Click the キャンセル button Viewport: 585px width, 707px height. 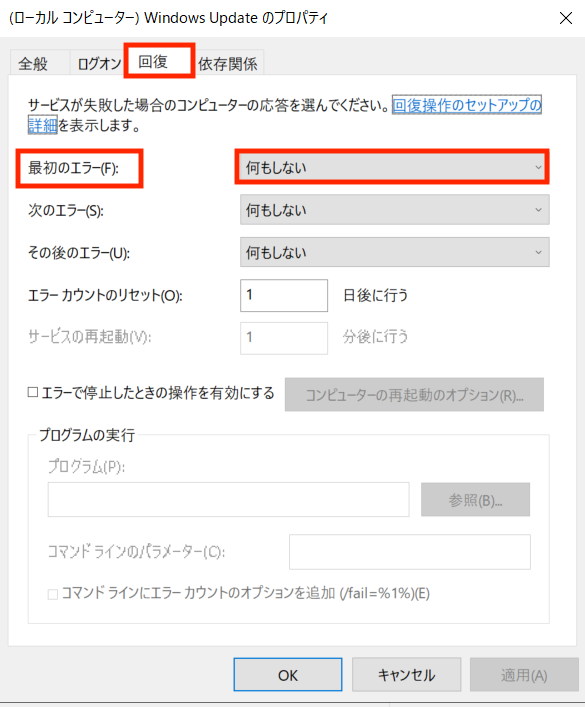tap(406, 675)
